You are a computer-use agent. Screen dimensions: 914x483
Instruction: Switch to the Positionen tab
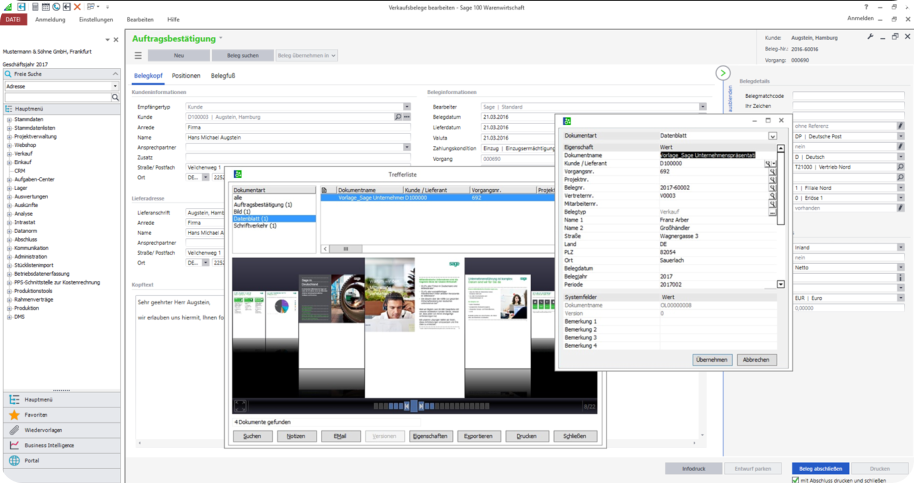coord(186,76)
